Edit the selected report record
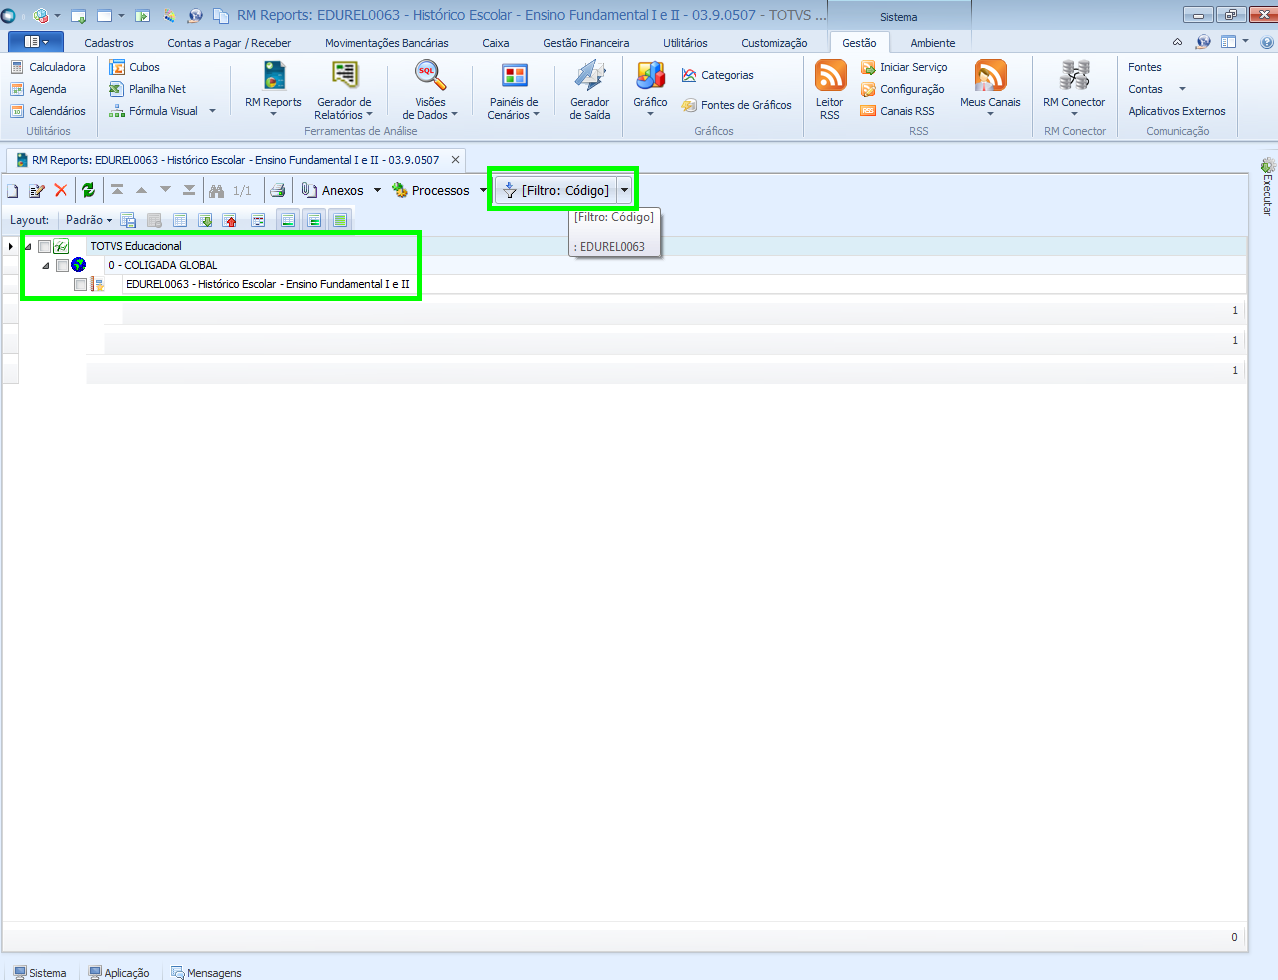 (37, 191)
